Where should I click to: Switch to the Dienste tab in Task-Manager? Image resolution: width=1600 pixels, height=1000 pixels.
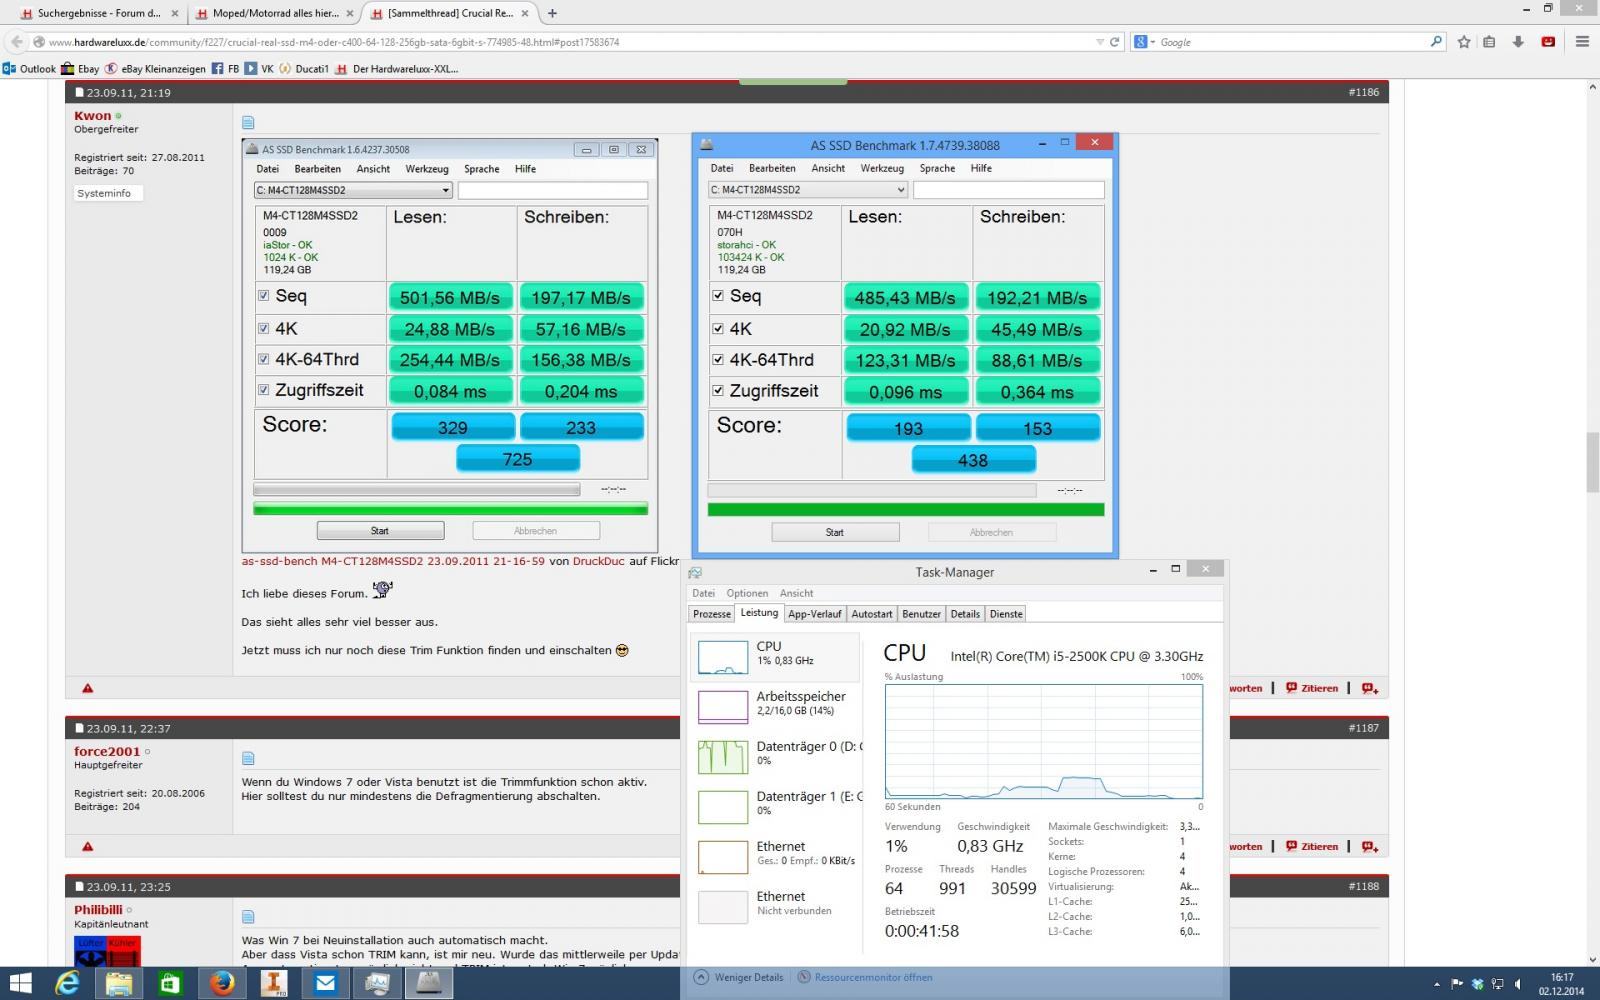pyautogui.click(x=1006, y=614)
